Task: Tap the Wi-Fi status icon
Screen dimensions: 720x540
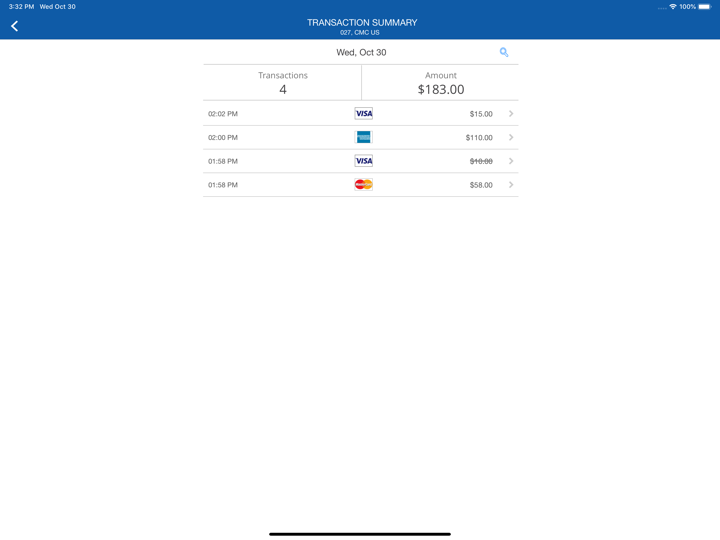Action: pyautogui.click(x=673, y=7)
